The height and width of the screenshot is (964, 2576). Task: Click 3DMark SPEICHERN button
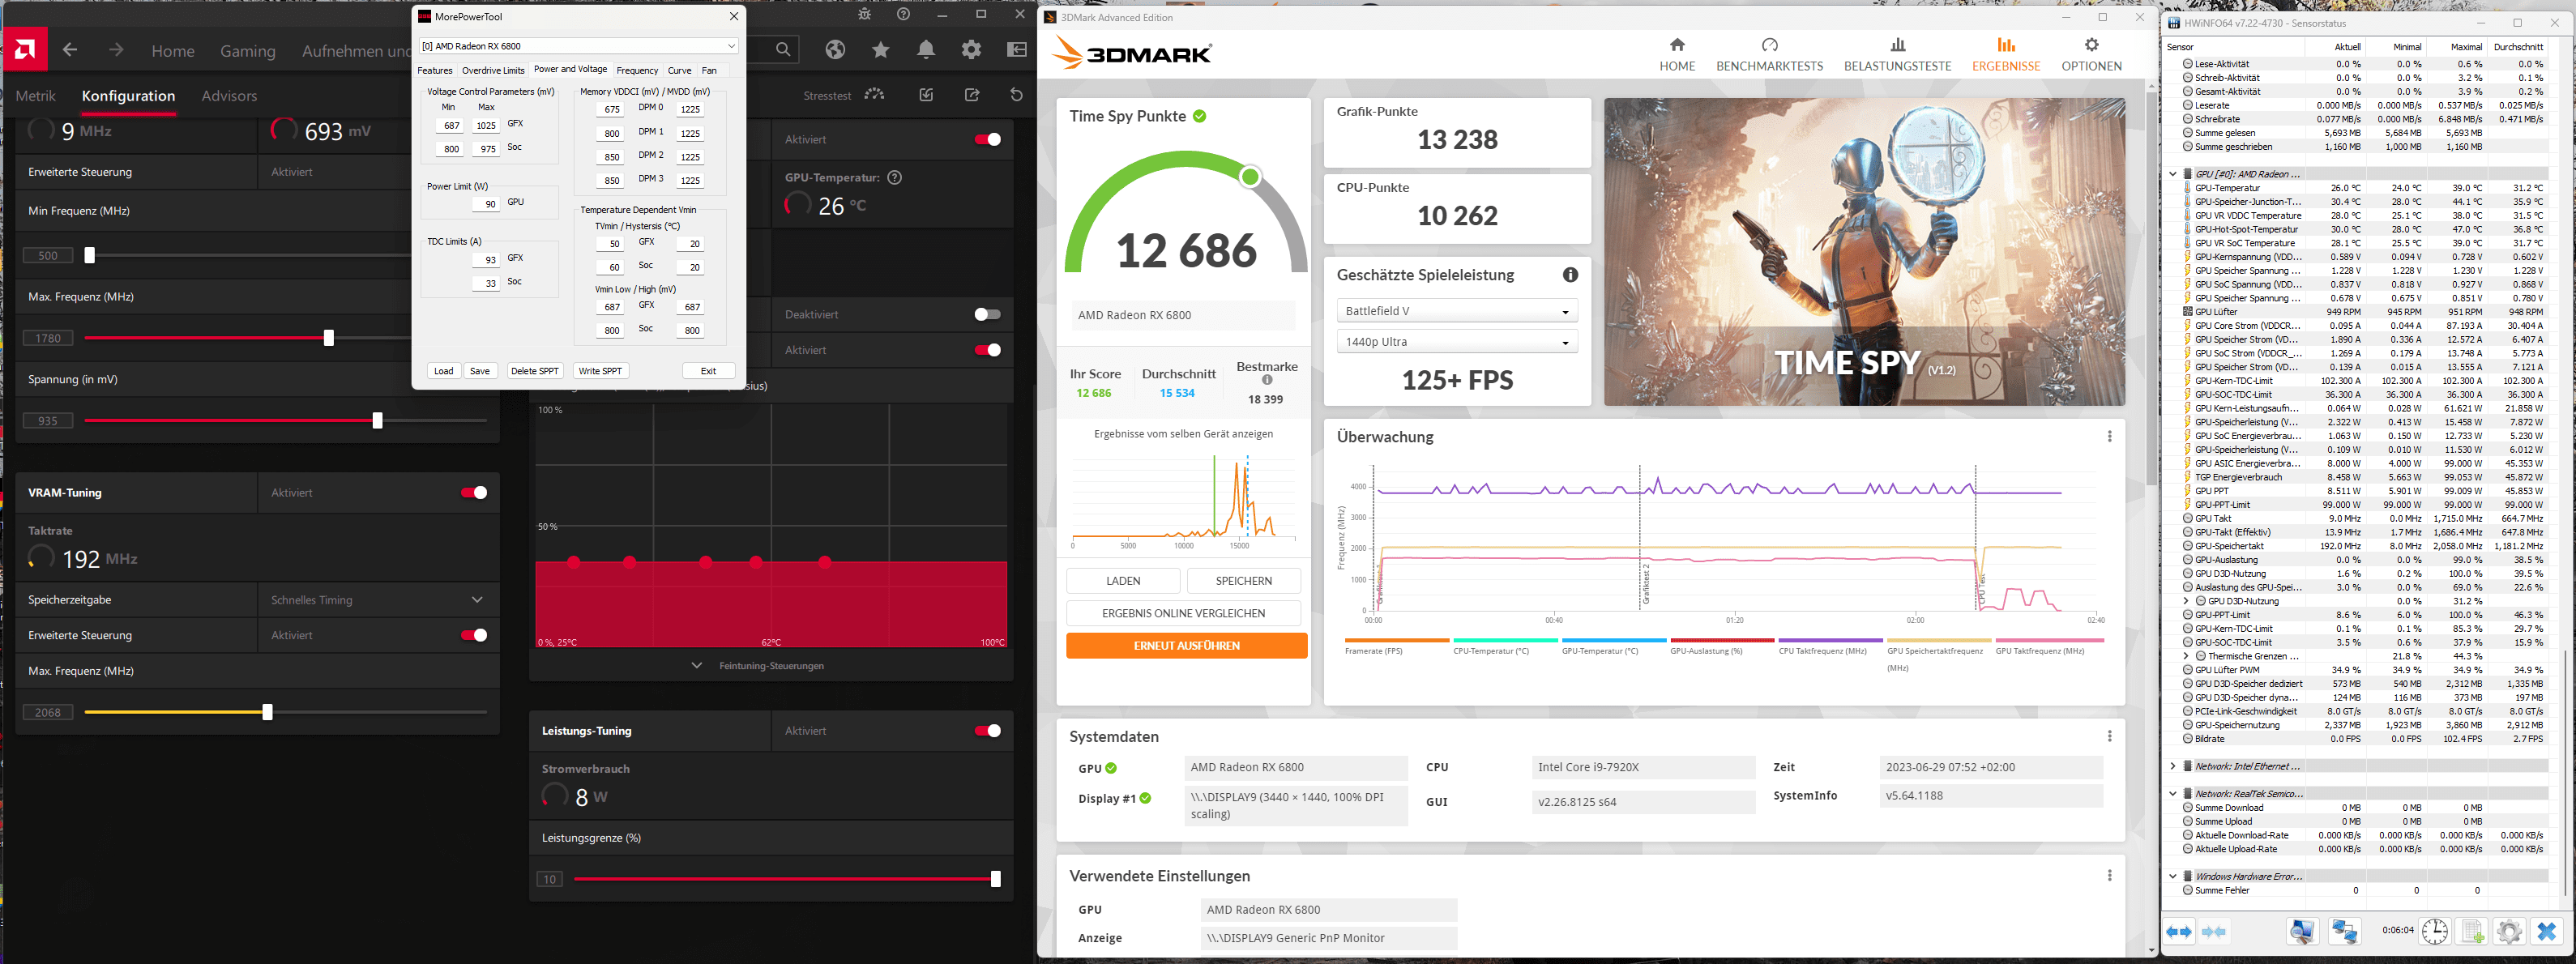(x=1244, y=581)
